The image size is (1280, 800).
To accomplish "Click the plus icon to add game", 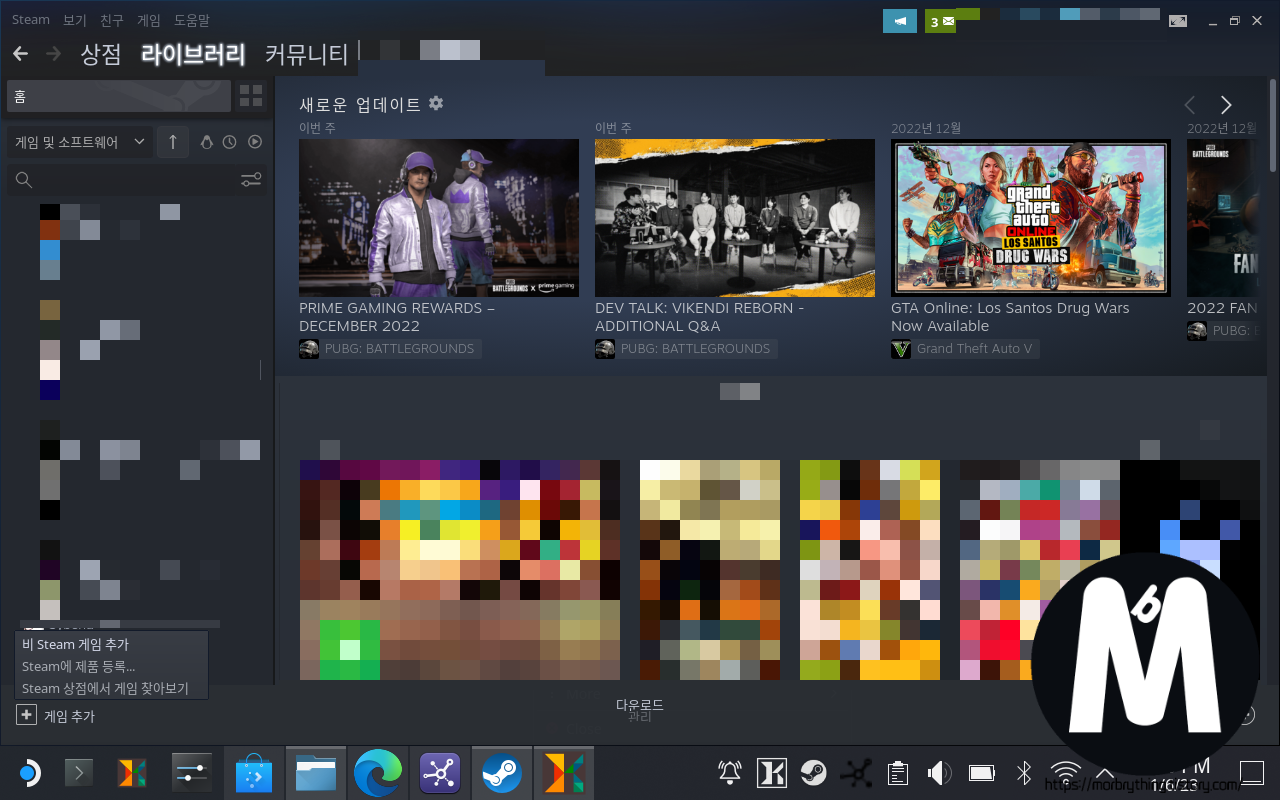I will pos(26,715).
